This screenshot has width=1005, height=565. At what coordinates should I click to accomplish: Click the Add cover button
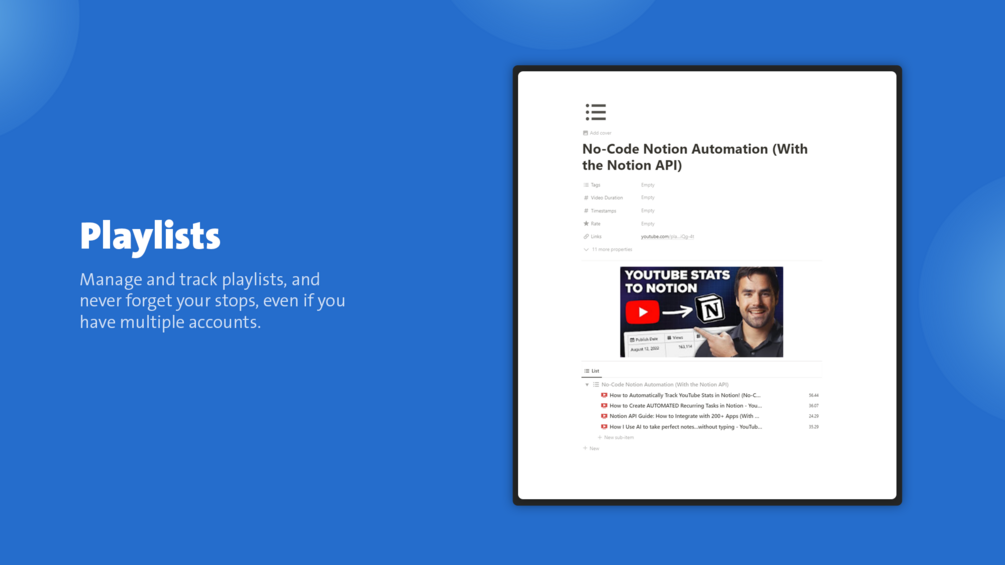tap(597, 133)
